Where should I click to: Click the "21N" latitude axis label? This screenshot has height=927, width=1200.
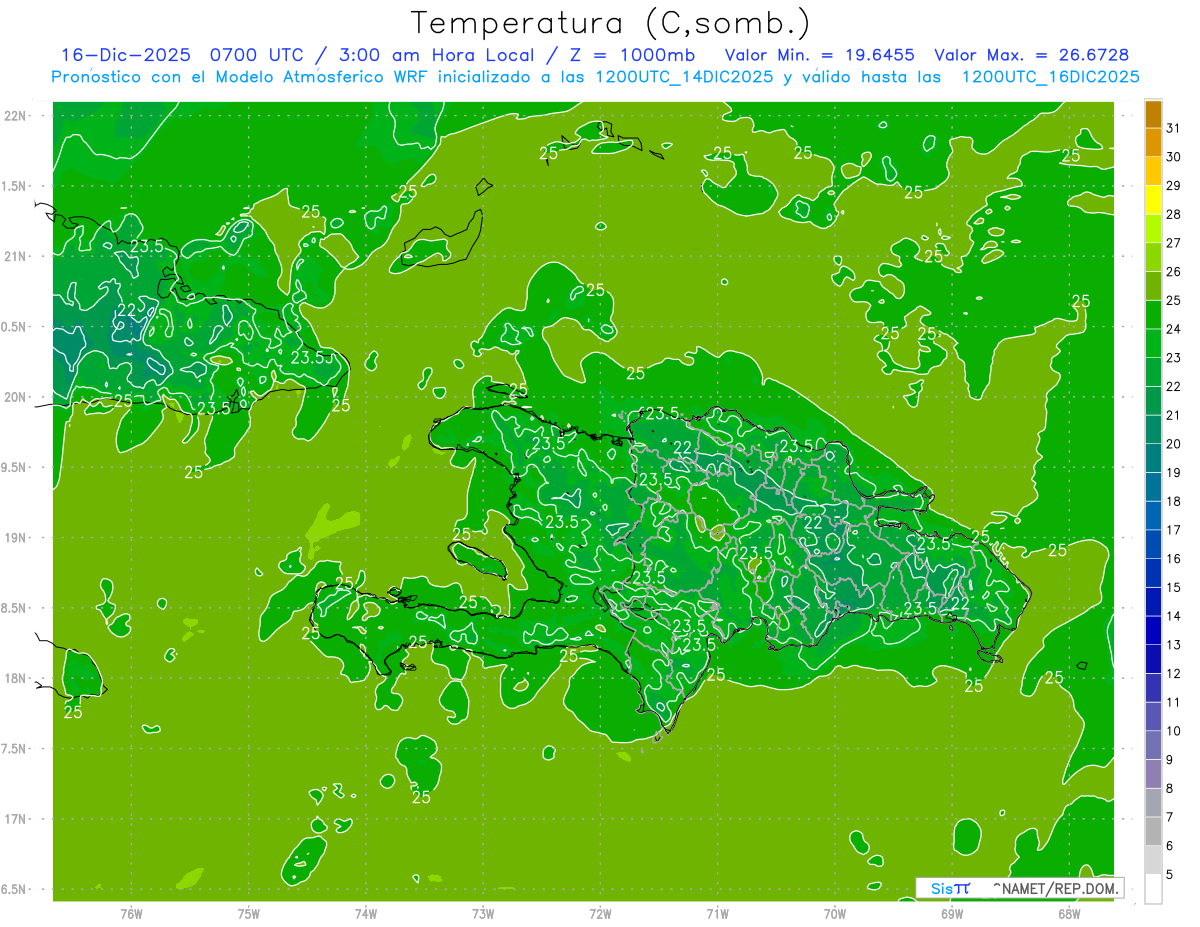tap(16, 257)
